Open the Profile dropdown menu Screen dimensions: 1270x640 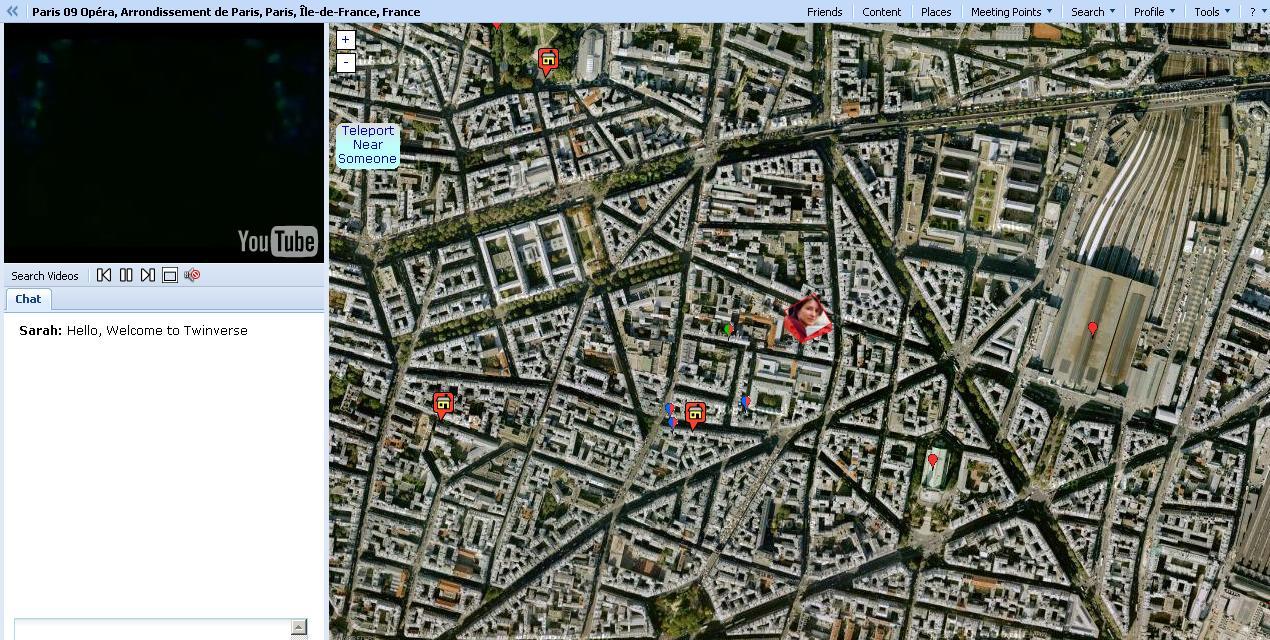click(1154, 12)
